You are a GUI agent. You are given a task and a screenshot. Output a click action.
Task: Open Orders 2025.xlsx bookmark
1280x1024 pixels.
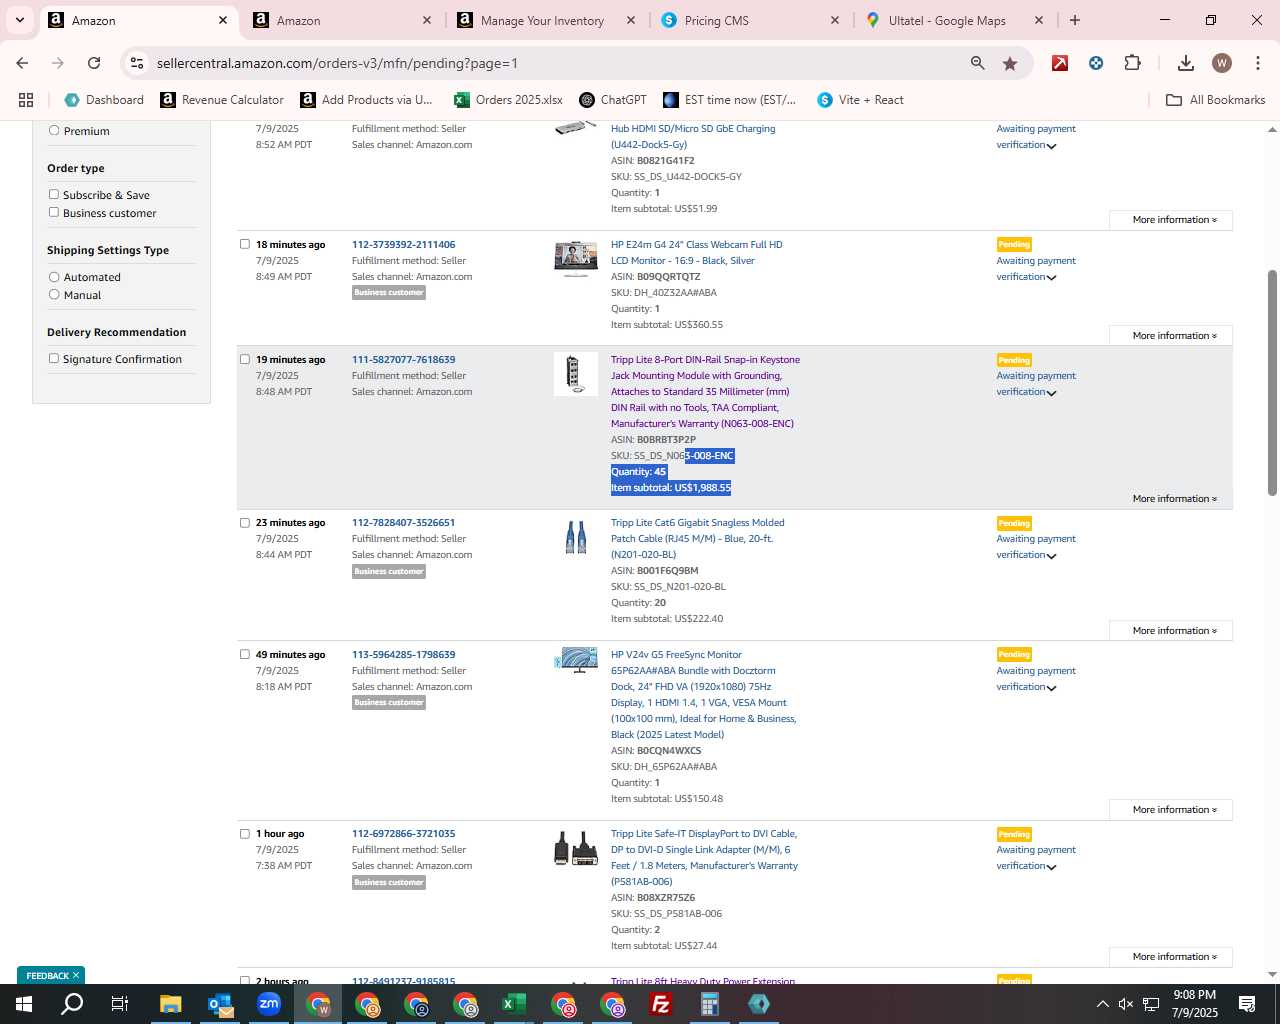click(x=508, y=100)
